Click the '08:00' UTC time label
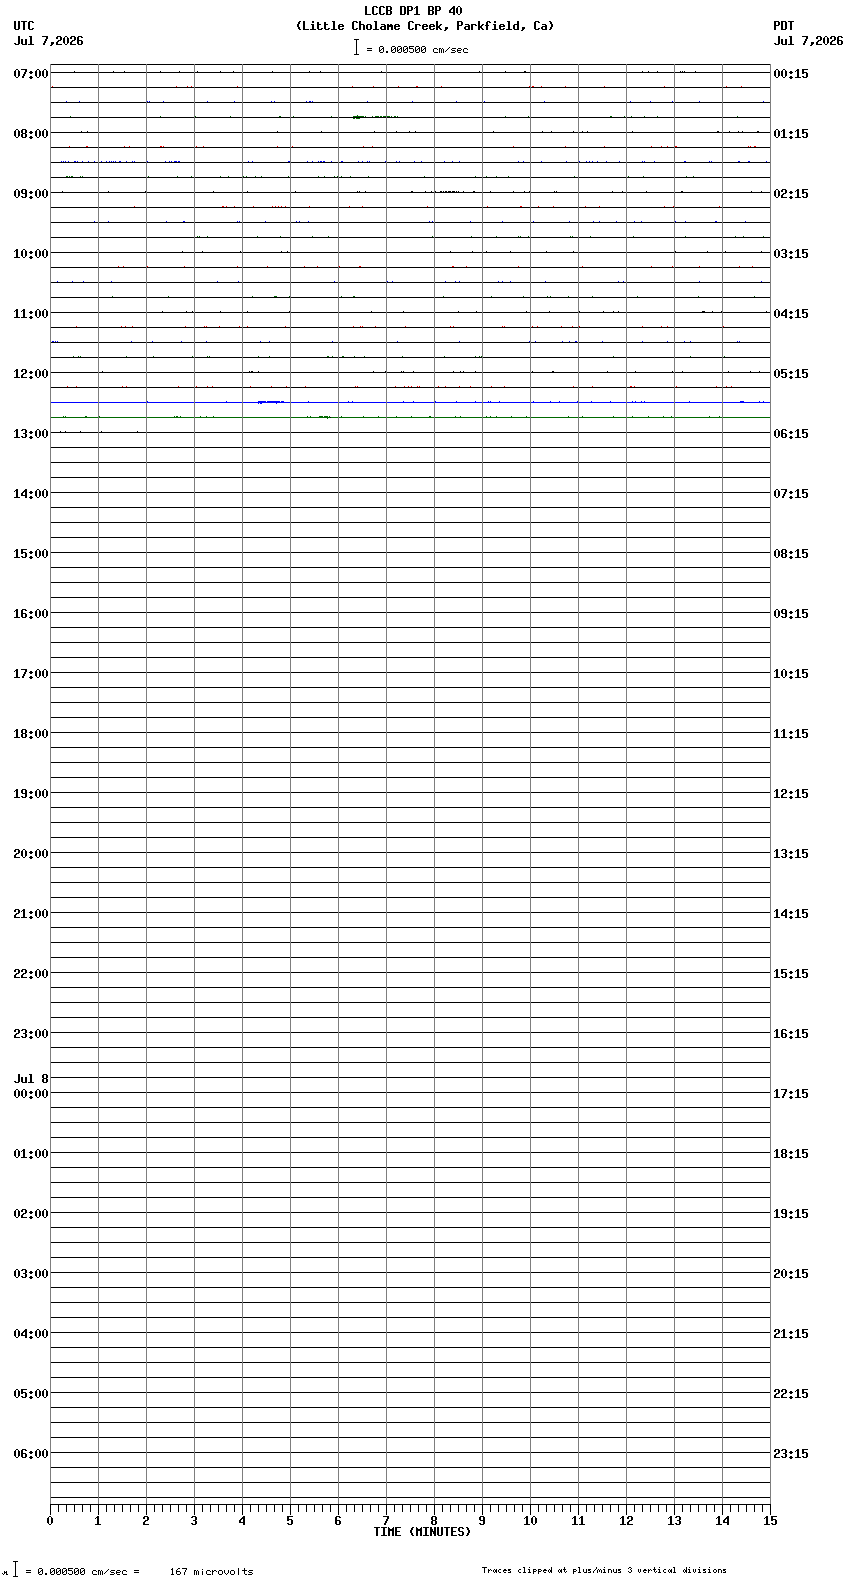850x1584 pixels. 31,134
